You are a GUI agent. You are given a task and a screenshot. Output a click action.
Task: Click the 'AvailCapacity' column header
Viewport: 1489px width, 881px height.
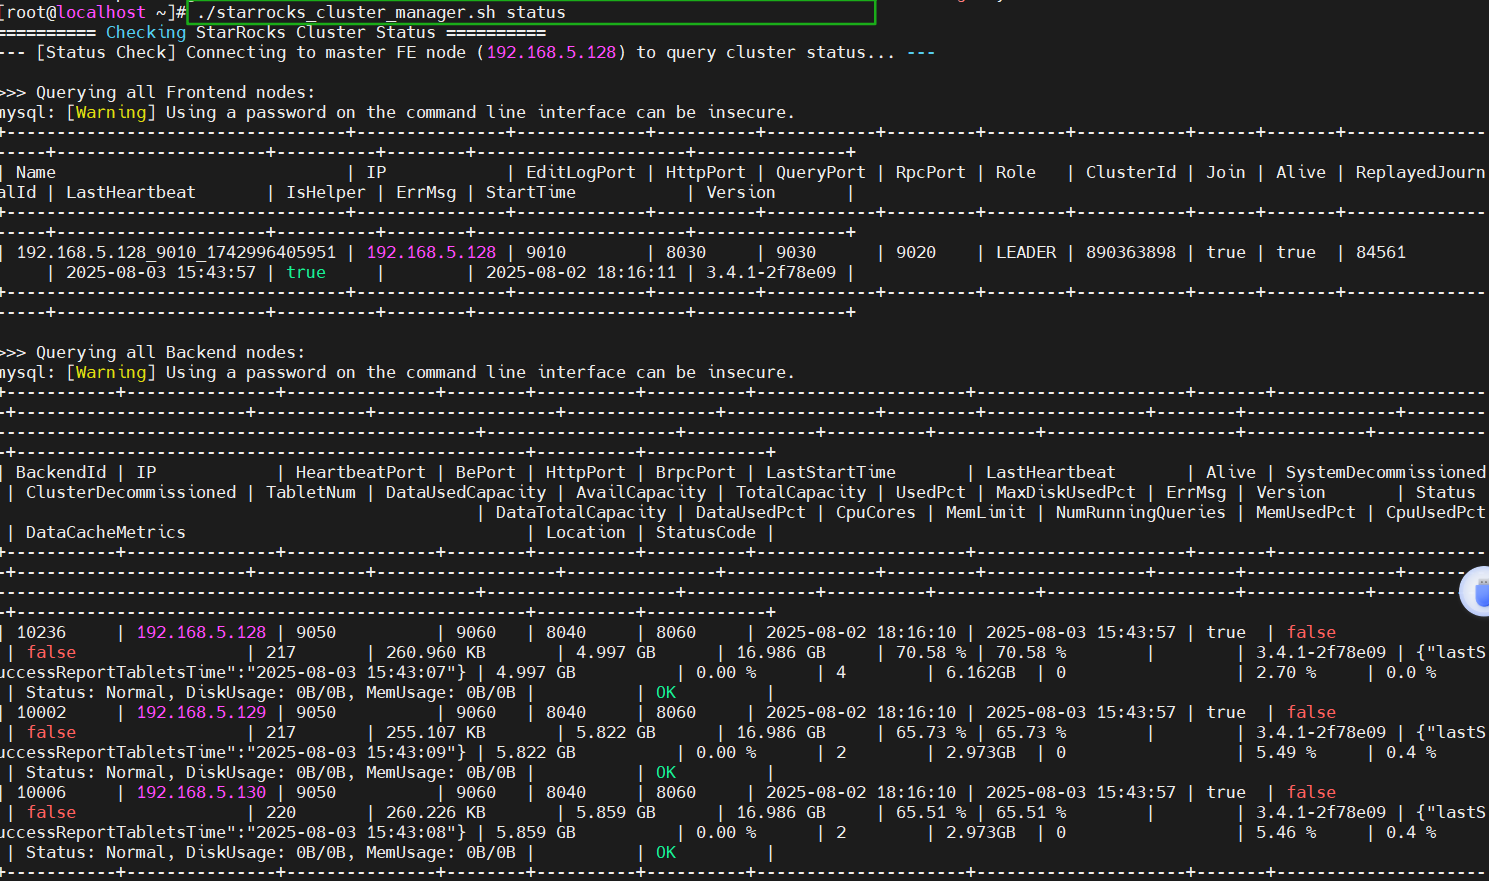pos(641,492)
